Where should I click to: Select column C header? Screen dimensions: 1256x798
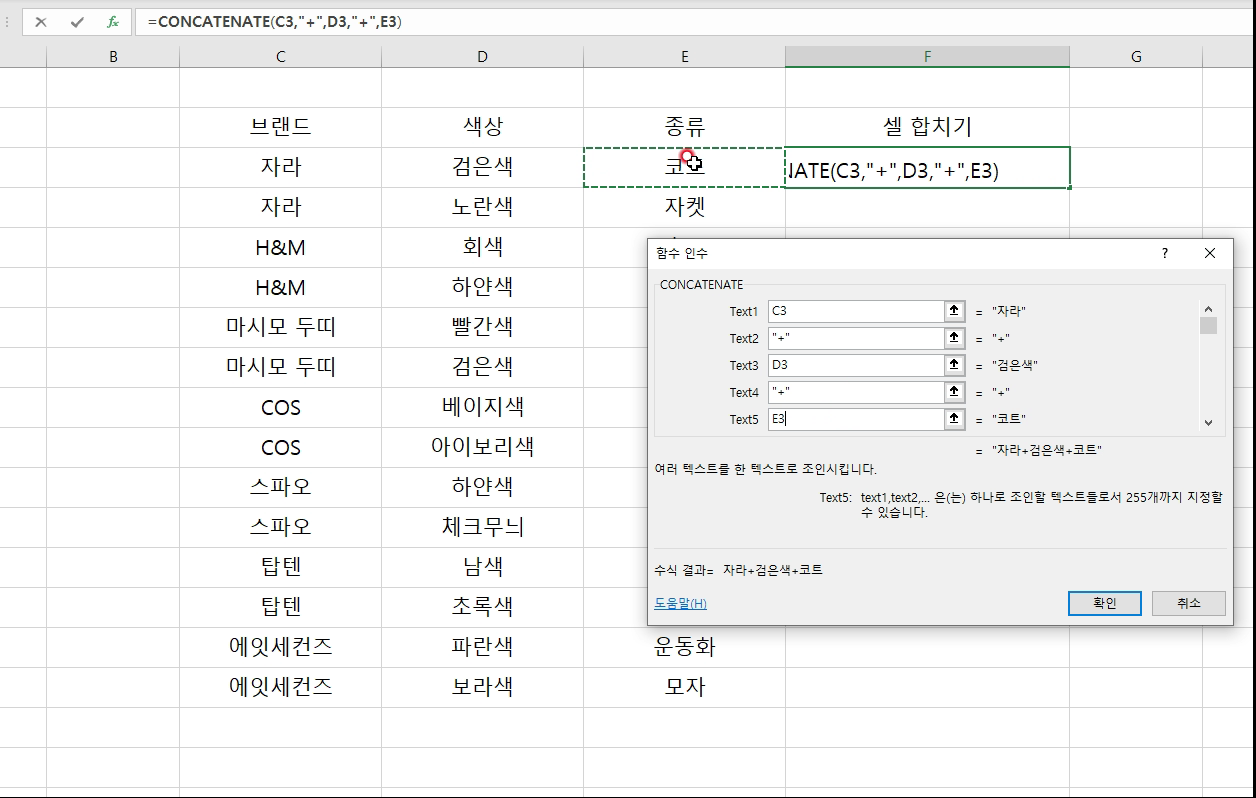click(x=280, y=57)
